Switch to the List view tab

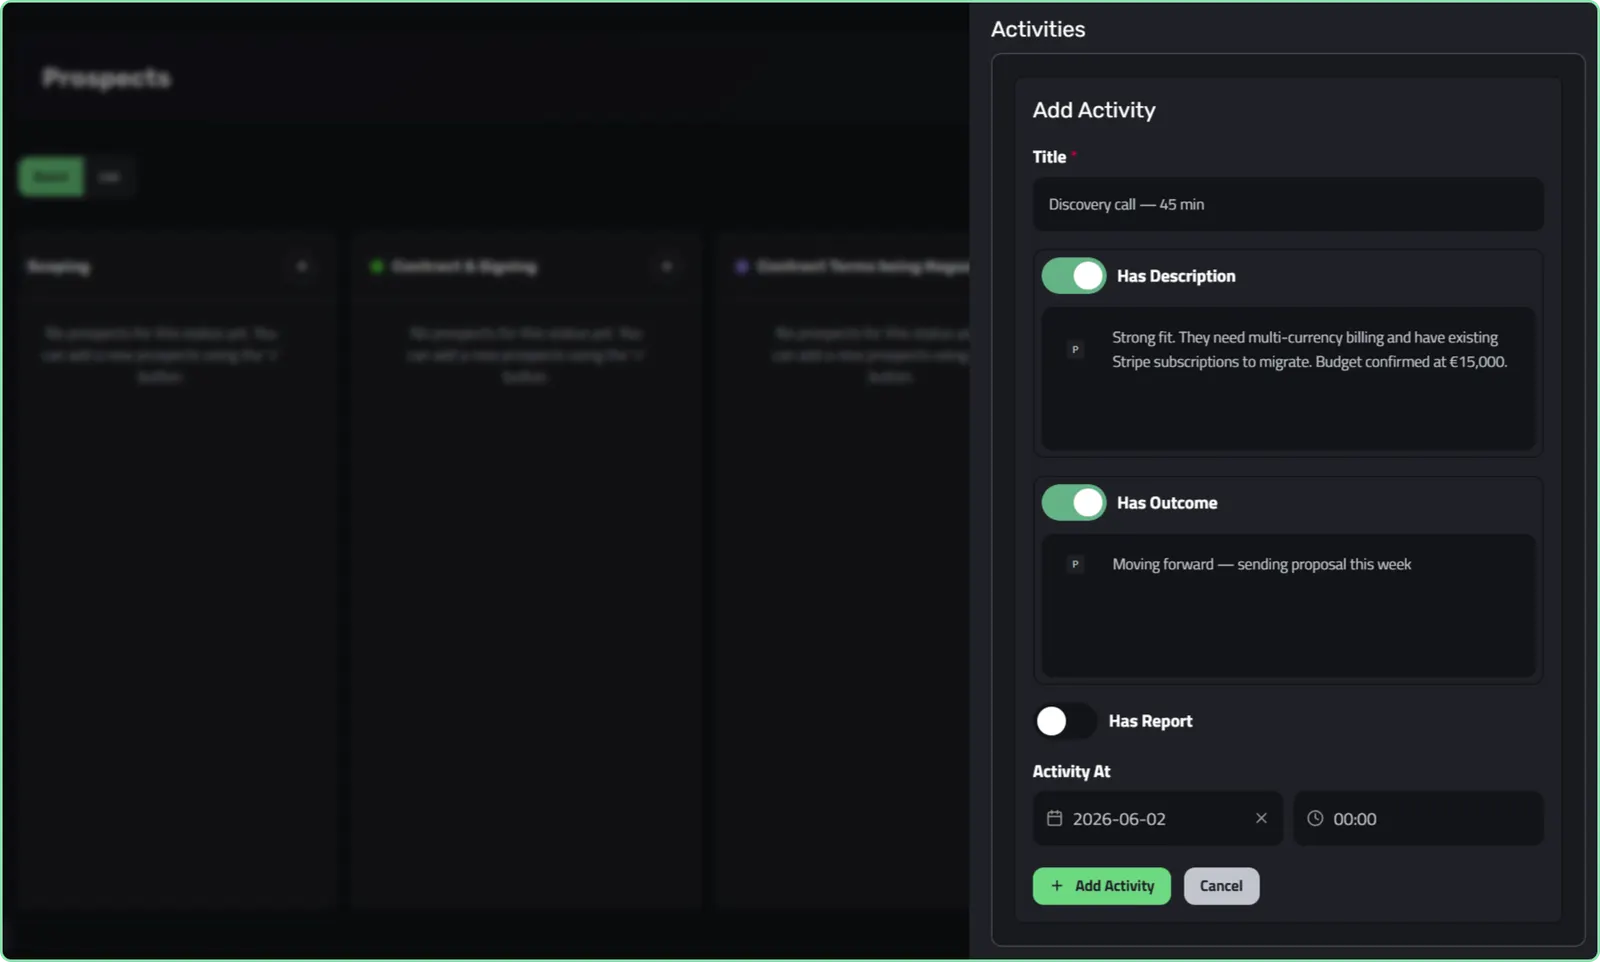point(109,177)
